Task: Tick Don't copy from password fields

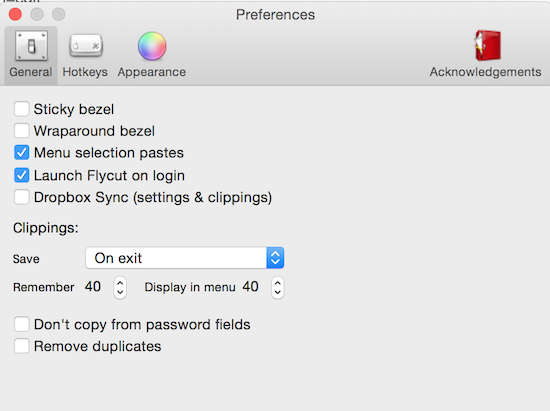Action: [x=21, y=324]
